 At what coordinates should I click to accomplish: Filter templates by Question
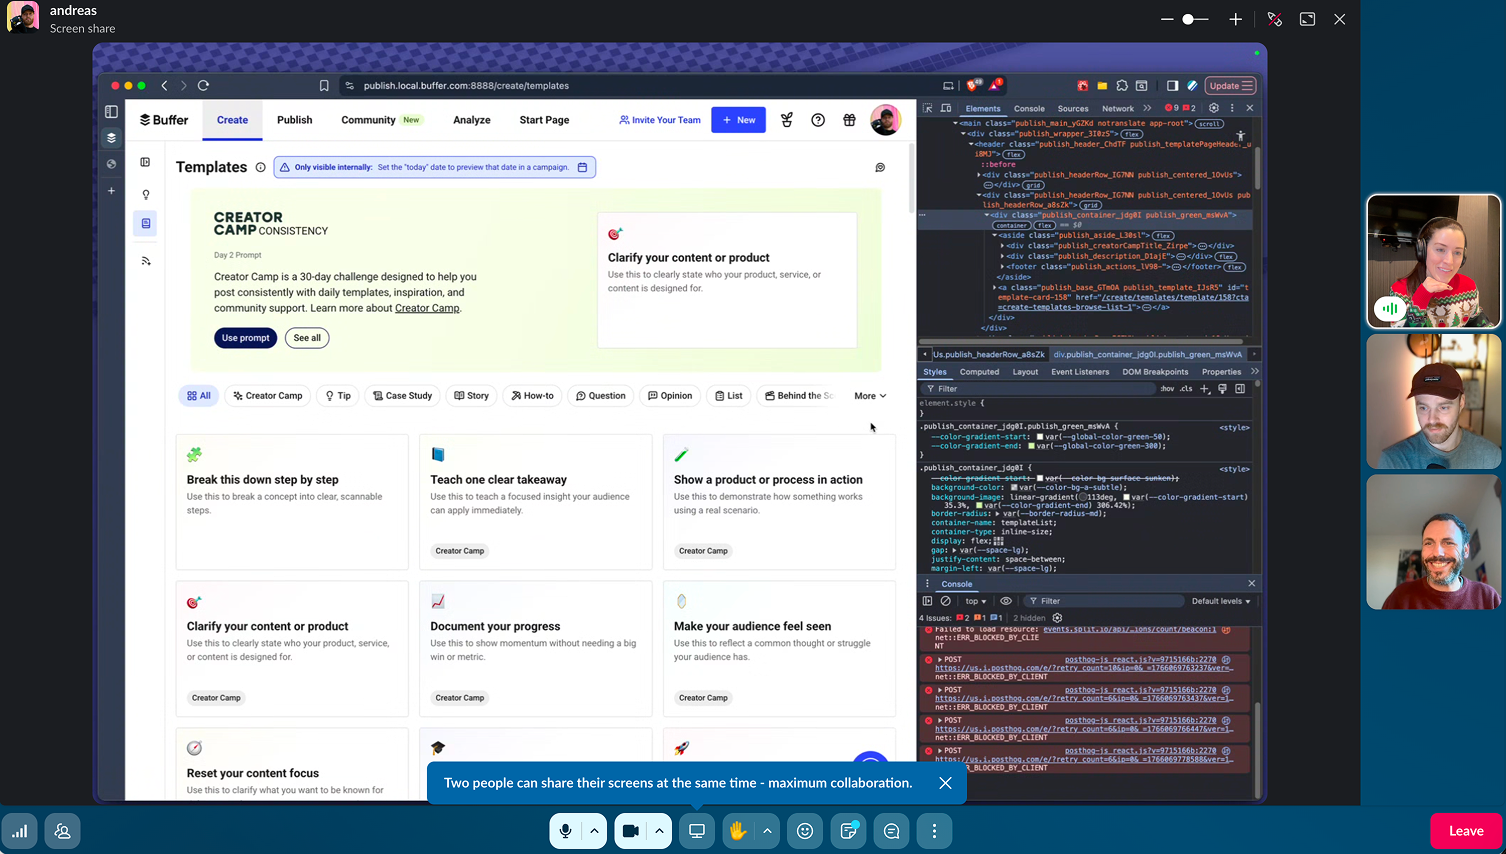pos(601,396)
